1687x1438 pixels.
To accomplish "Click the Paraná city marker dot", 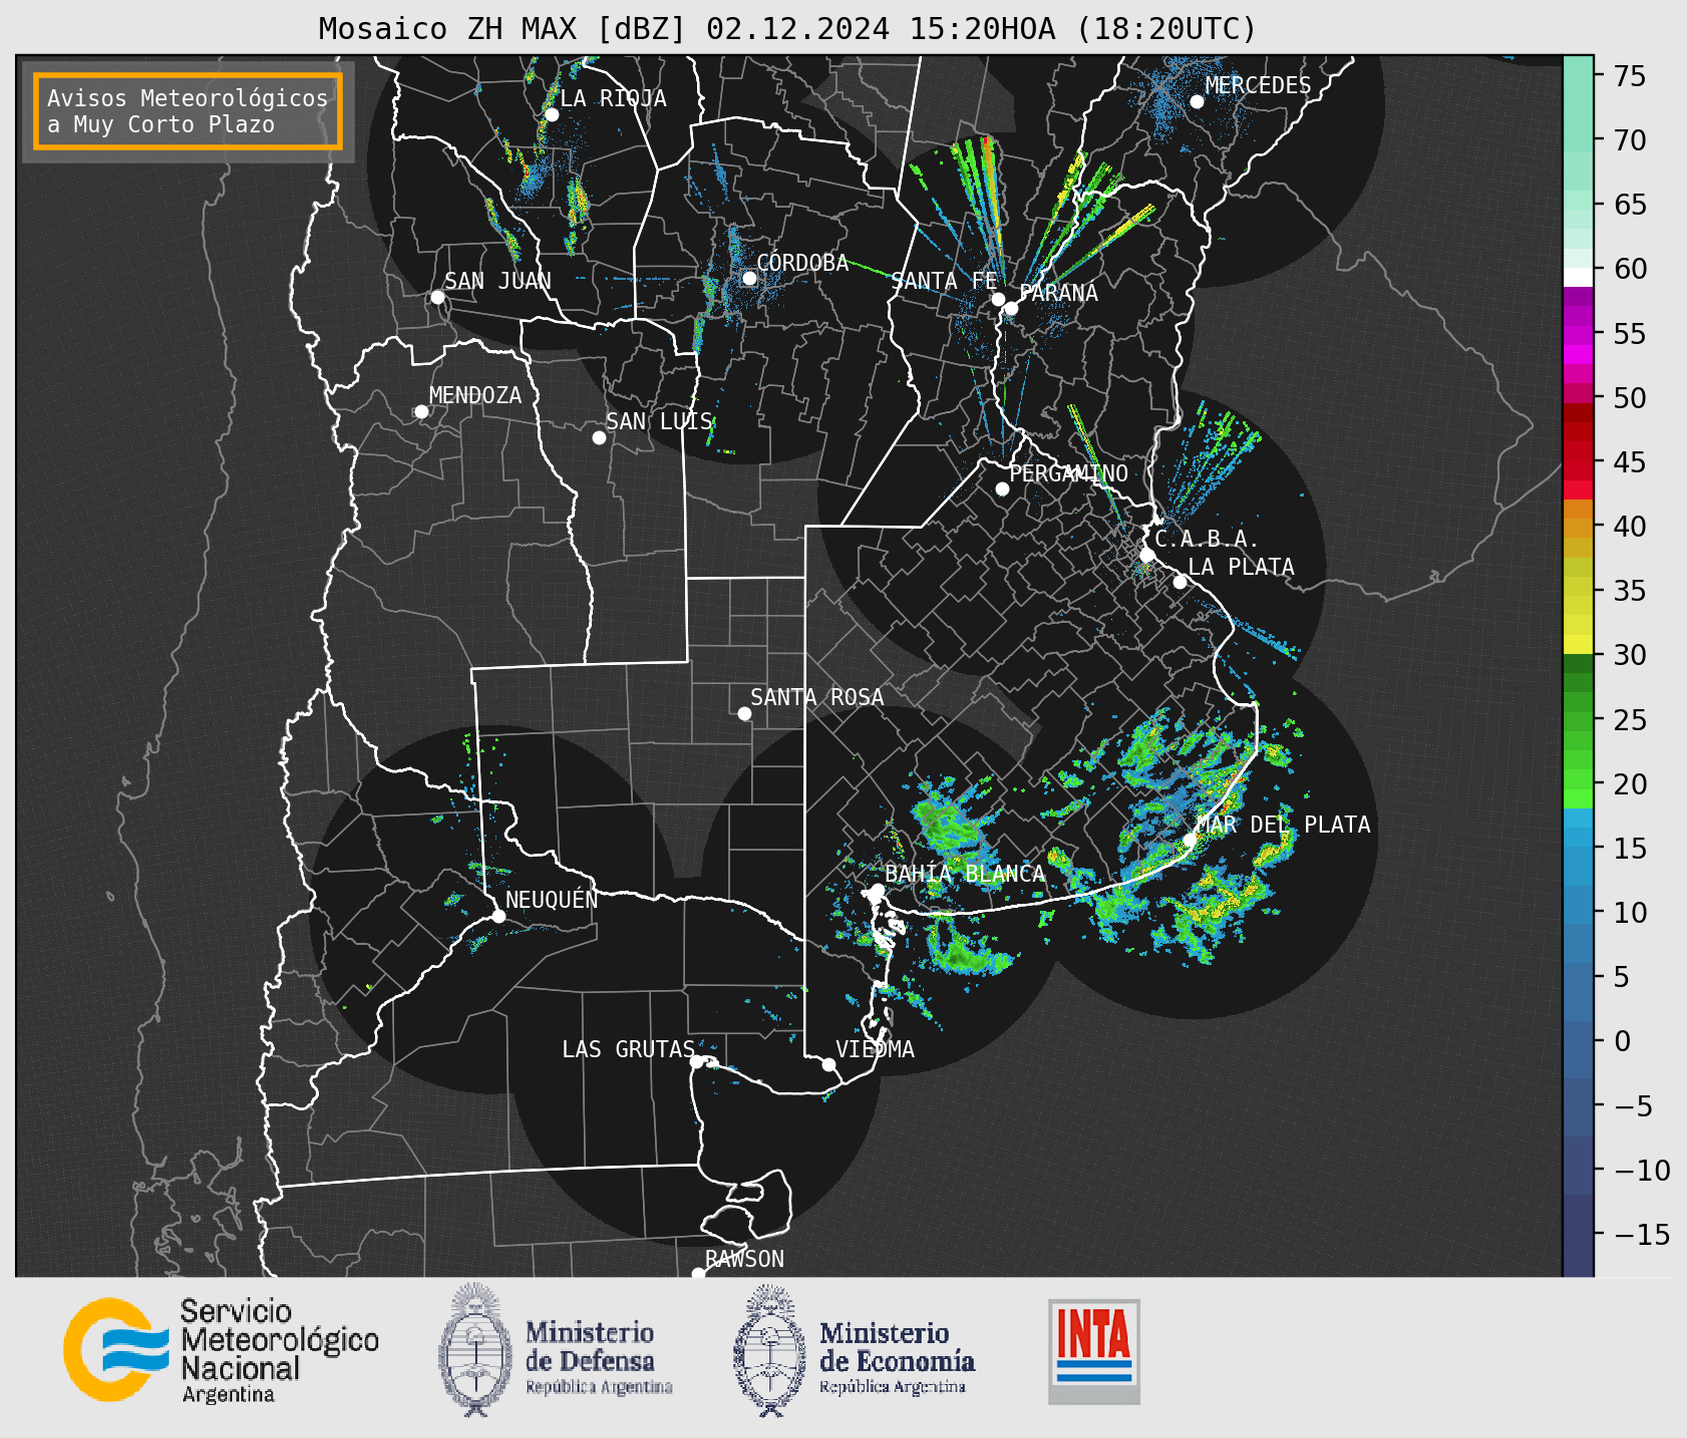I will point(1011,308).
